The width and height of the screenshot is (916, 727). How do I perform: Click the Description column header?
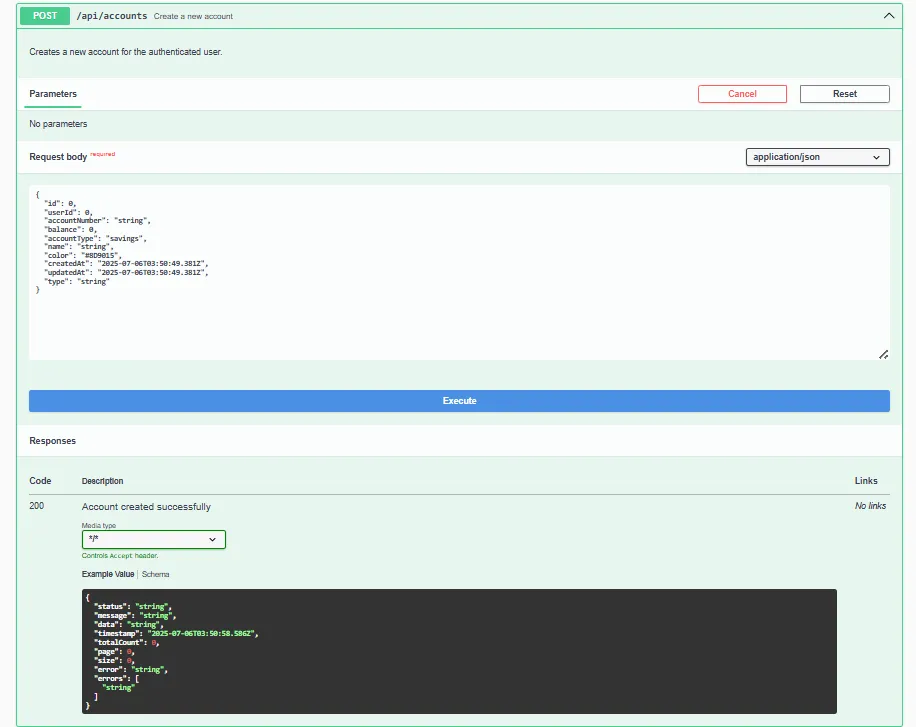point(102,481)
